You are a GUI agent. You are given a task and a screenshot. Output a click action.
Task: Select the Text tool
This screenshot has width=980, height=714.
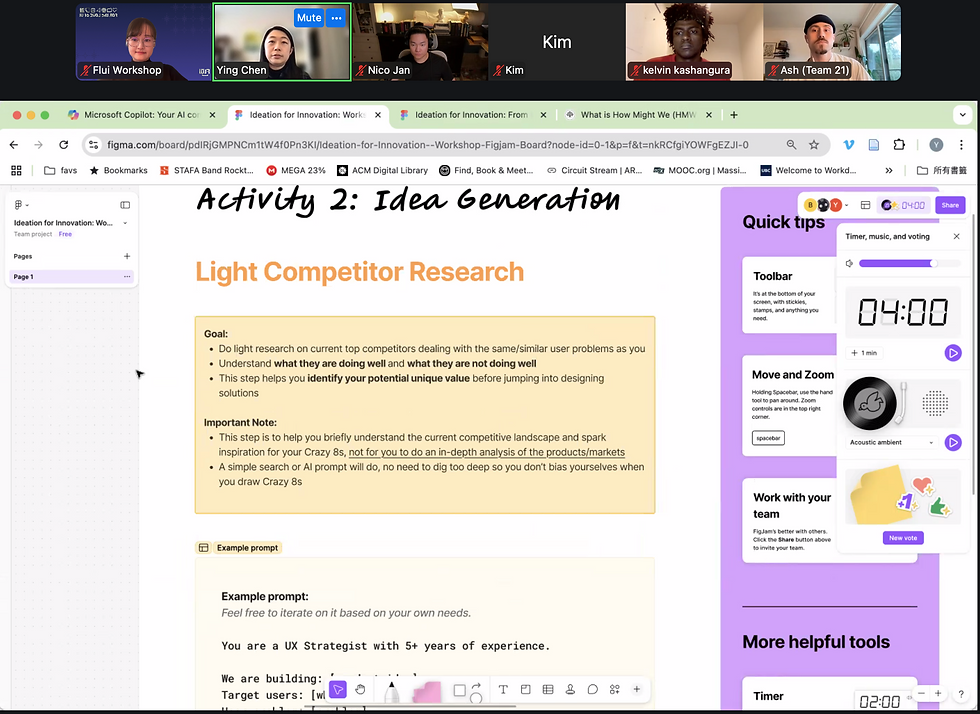click(x=503, y=689)
